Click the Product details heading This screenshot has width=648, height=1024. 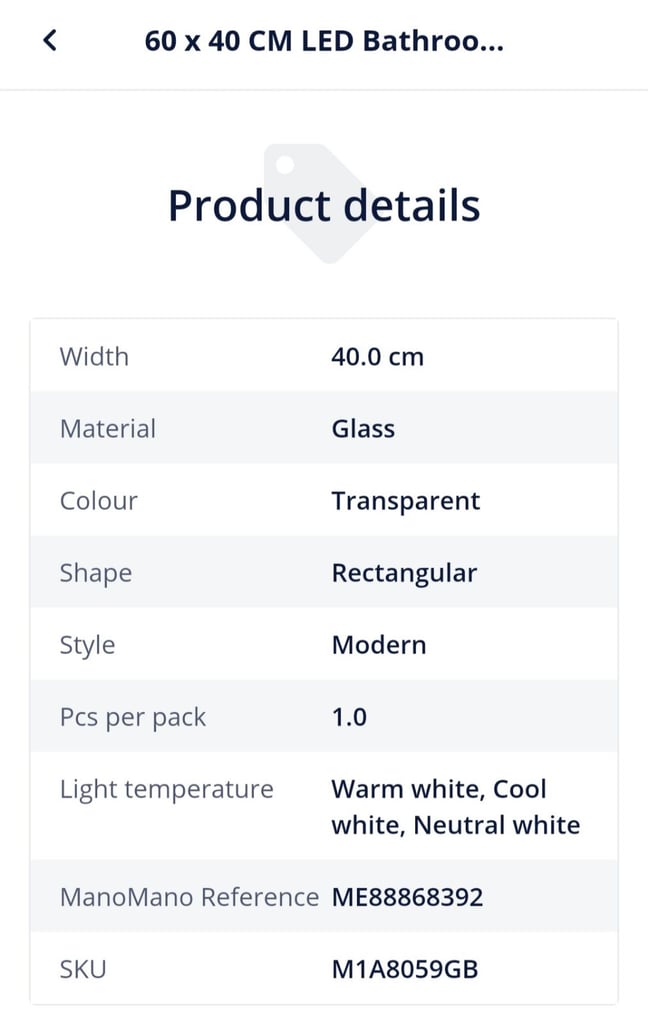324,206
